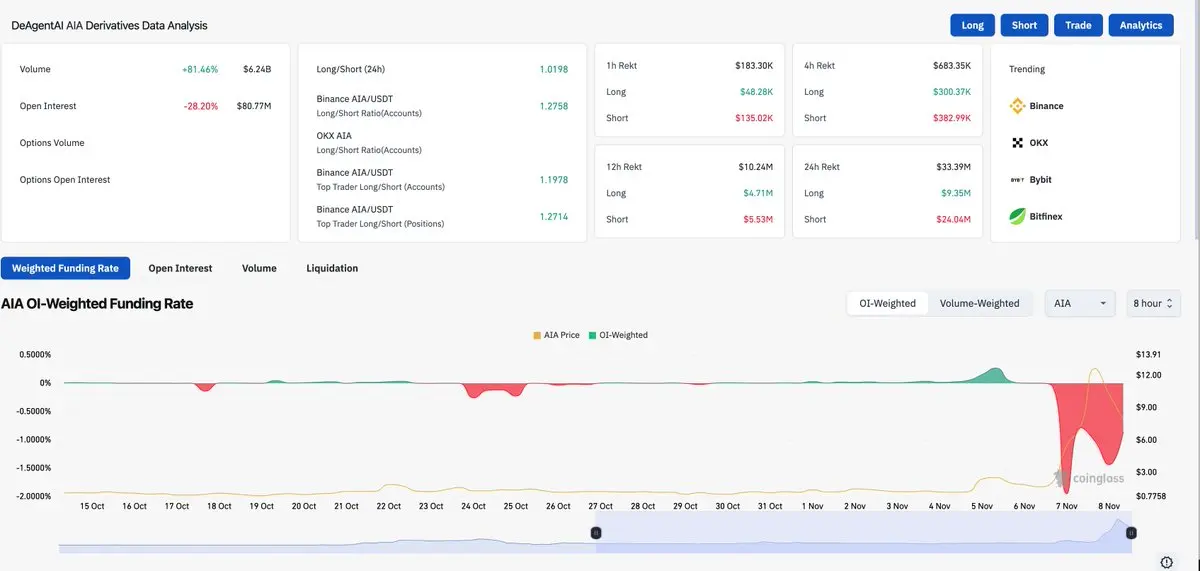
Task: Switch to Weighted Funding Rate tab
Action: point(65,268)
